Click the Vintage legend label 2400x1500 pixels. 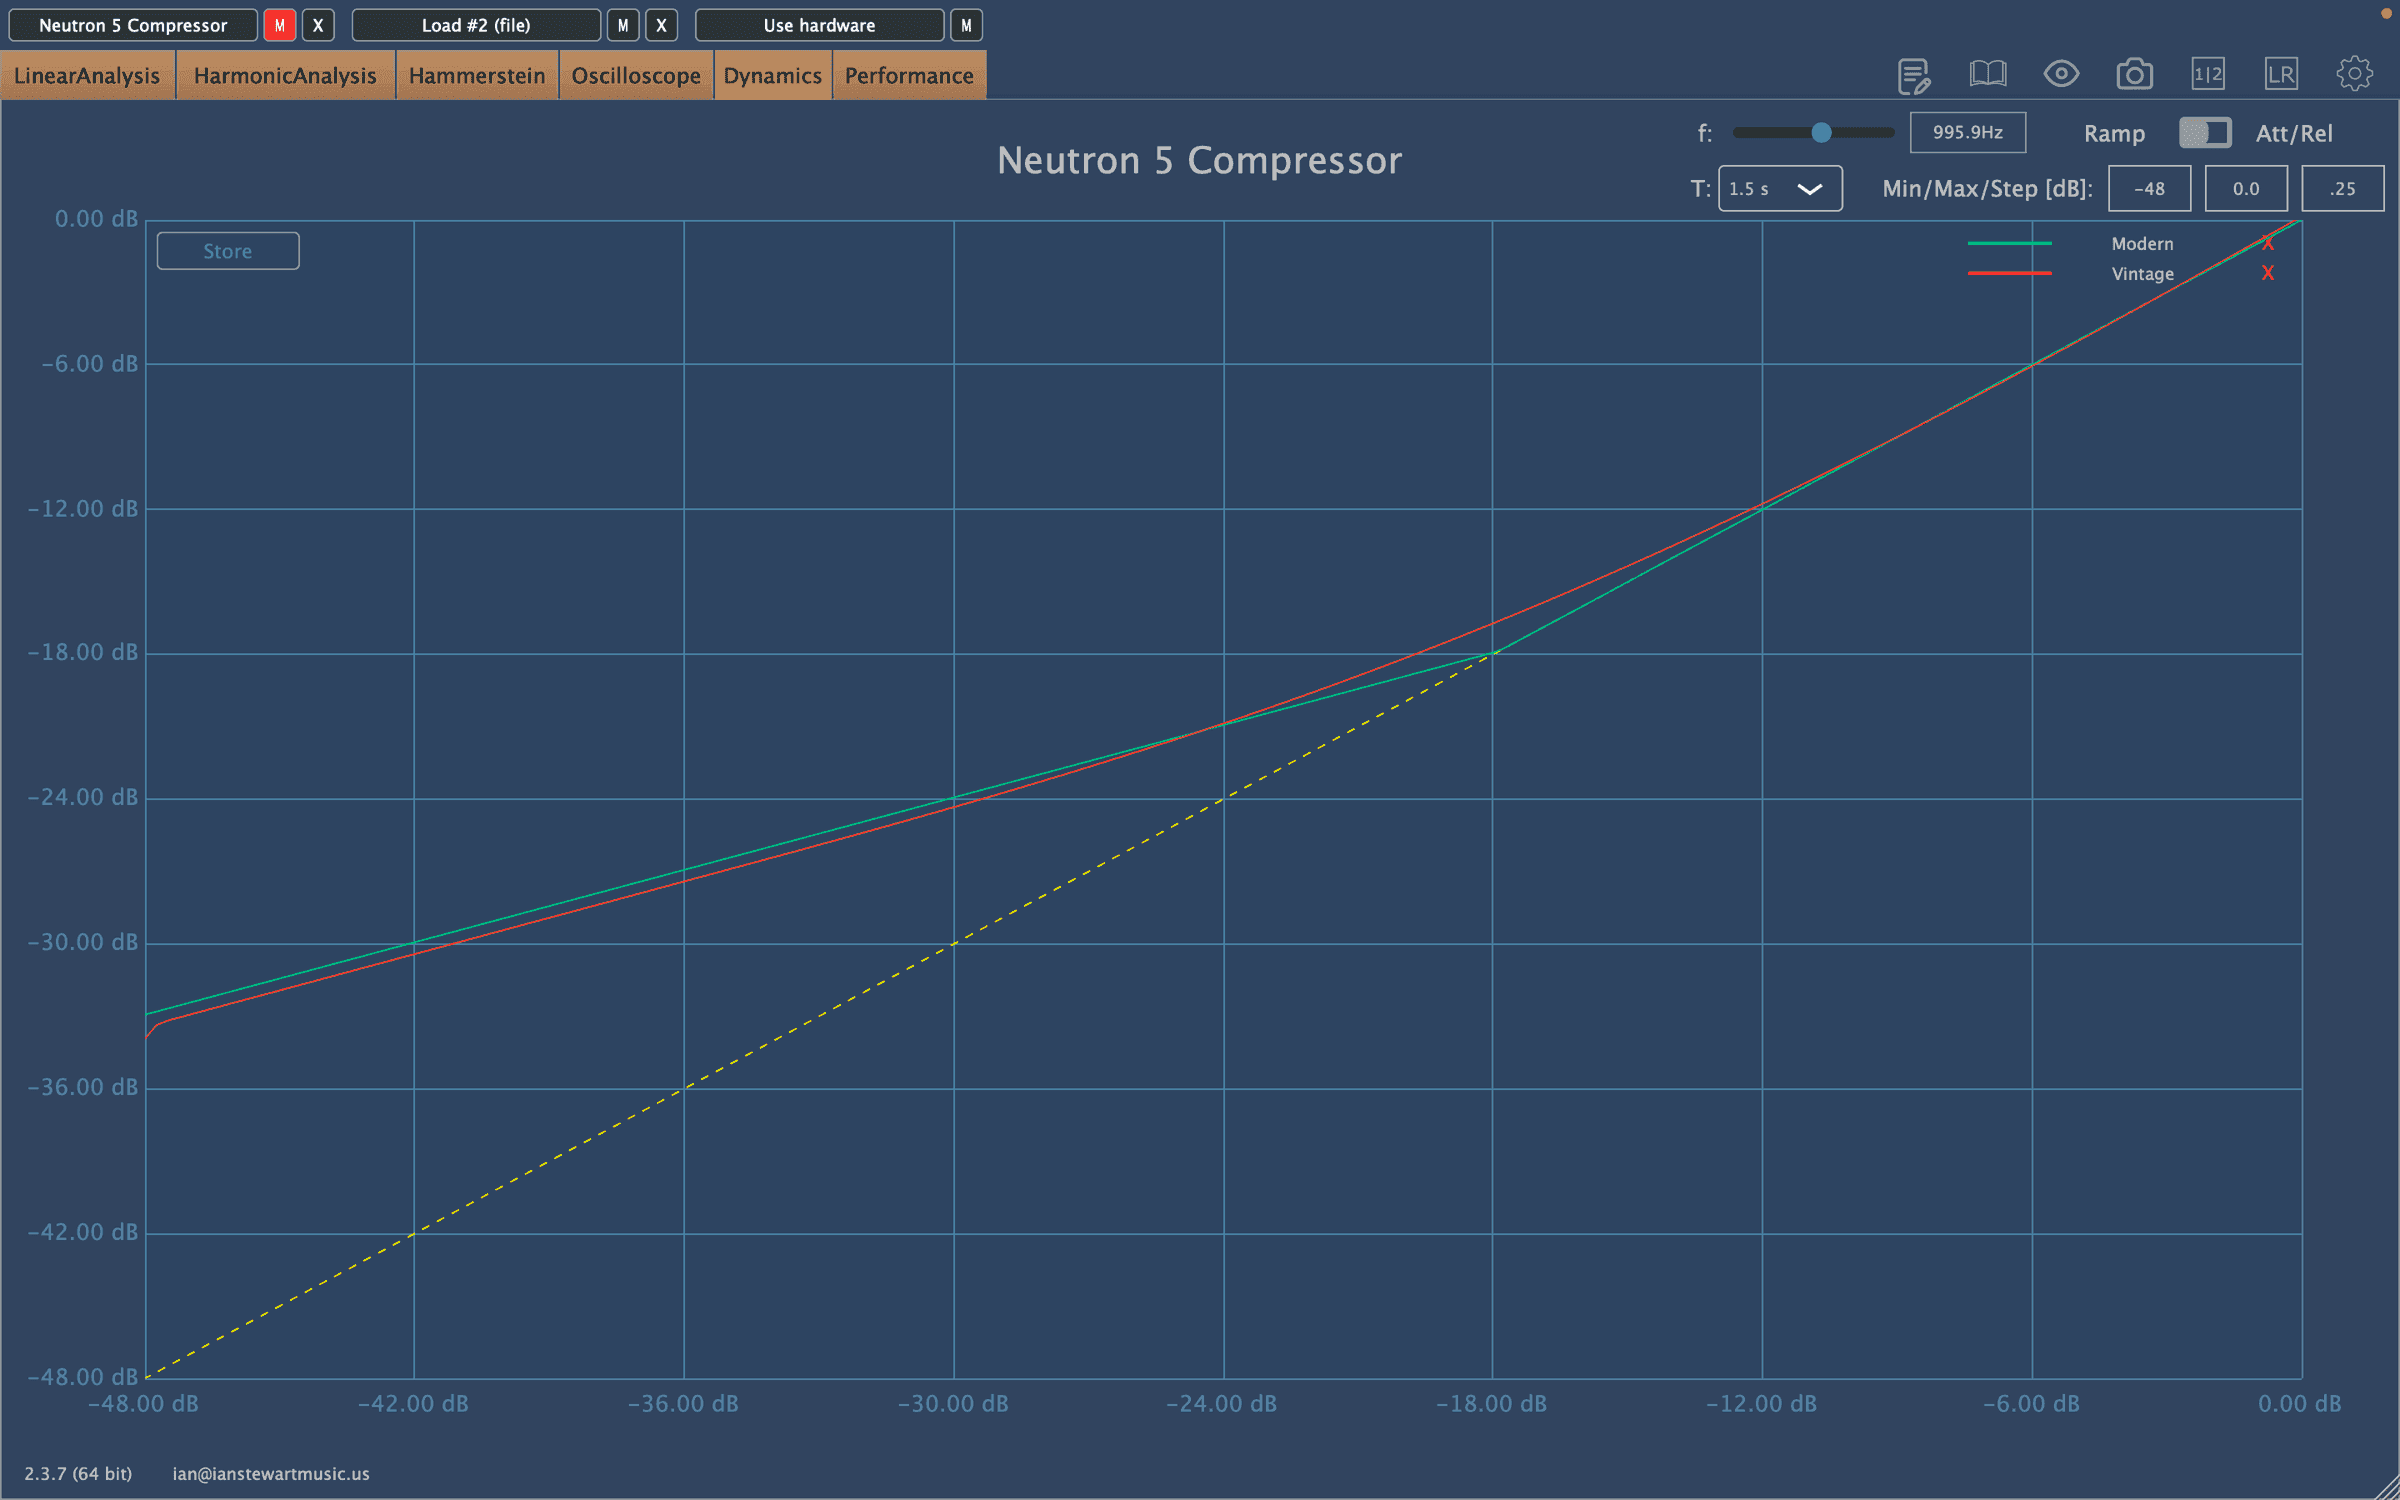2142,274
